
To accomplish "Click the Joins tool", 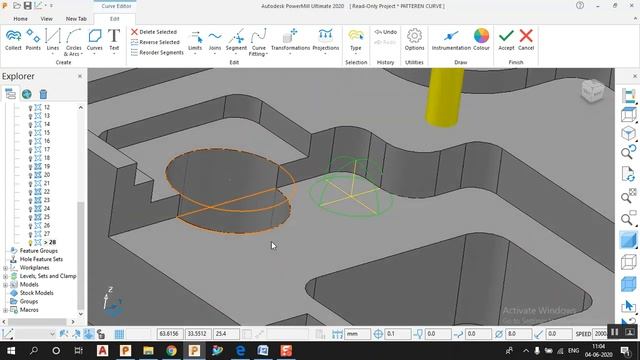I will (215, 41).
